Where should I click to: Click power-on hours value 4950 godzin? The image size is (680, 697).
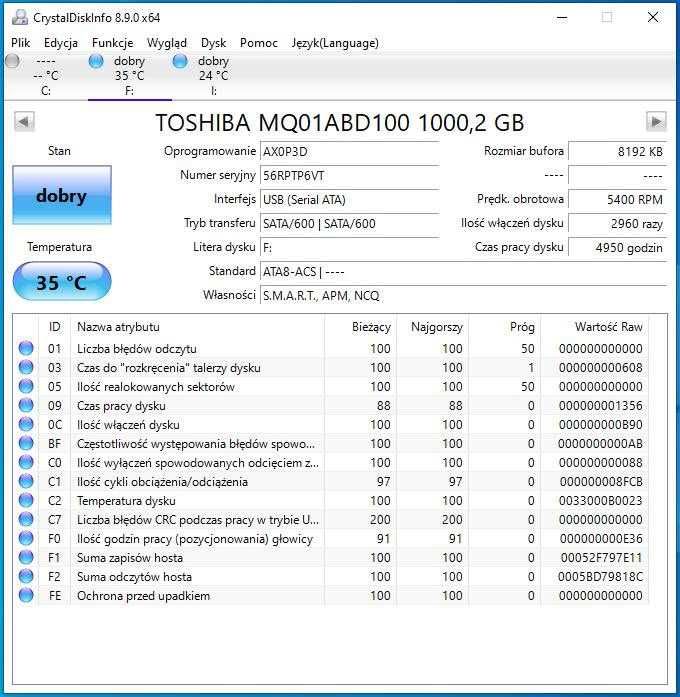click(x=617, y=248)
